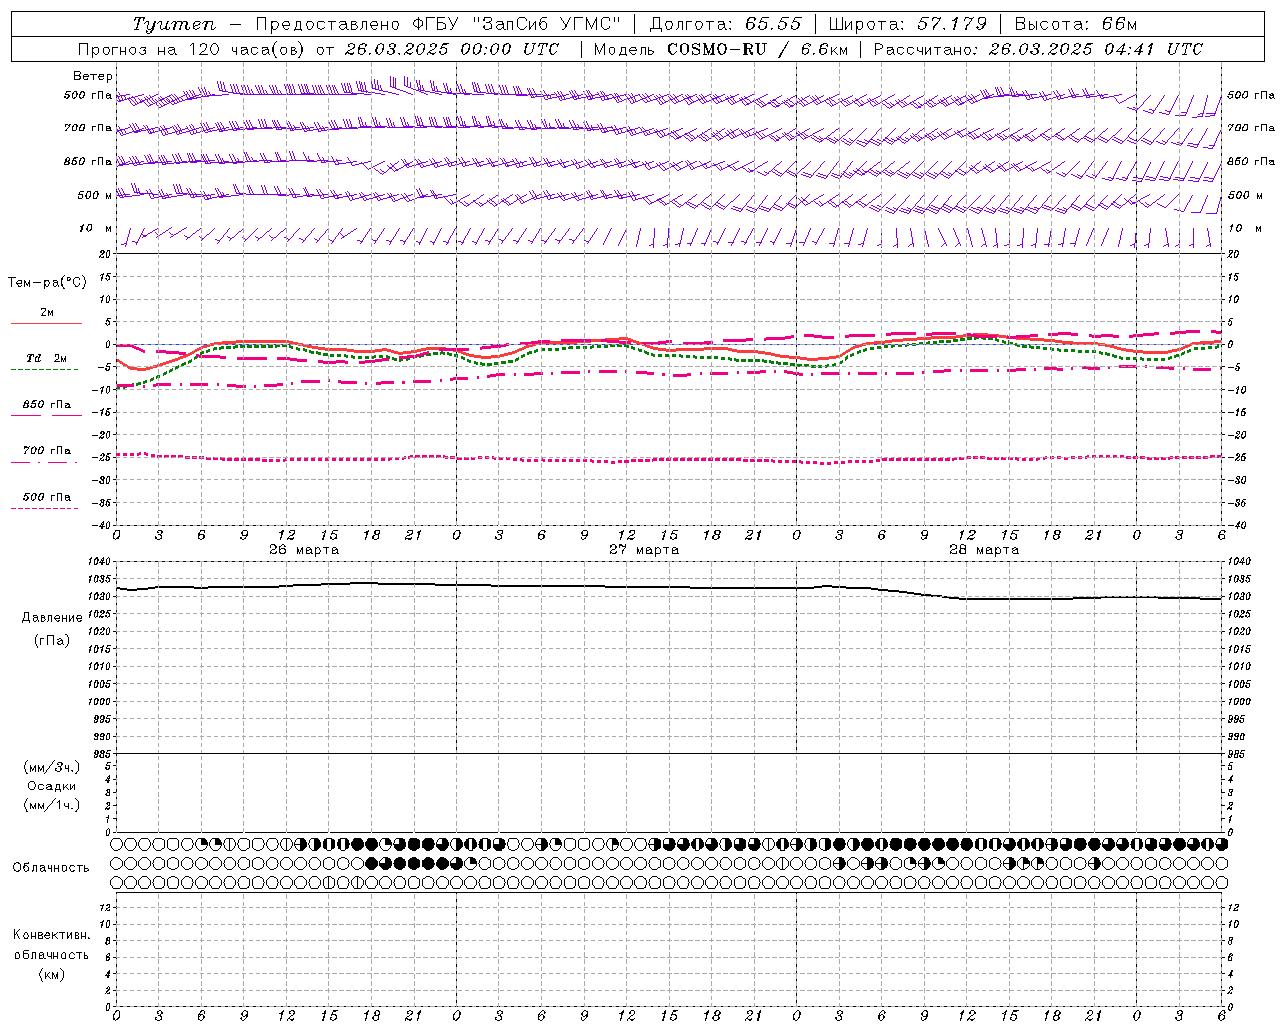Click the "Облачность" cloud cover label

pyautogui.click(x=51, y=867)
